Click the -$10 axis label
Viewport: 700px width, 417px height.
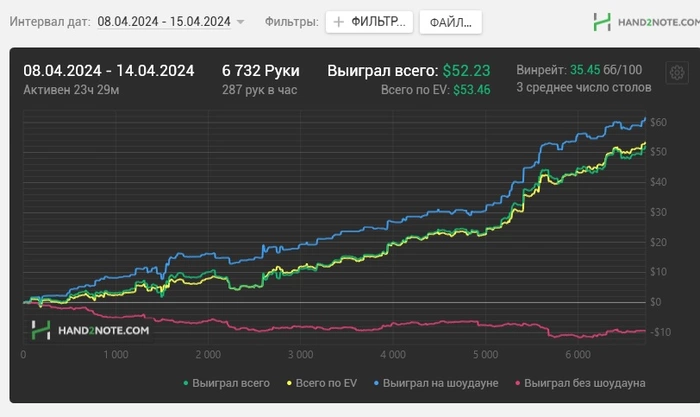(660, 332)
